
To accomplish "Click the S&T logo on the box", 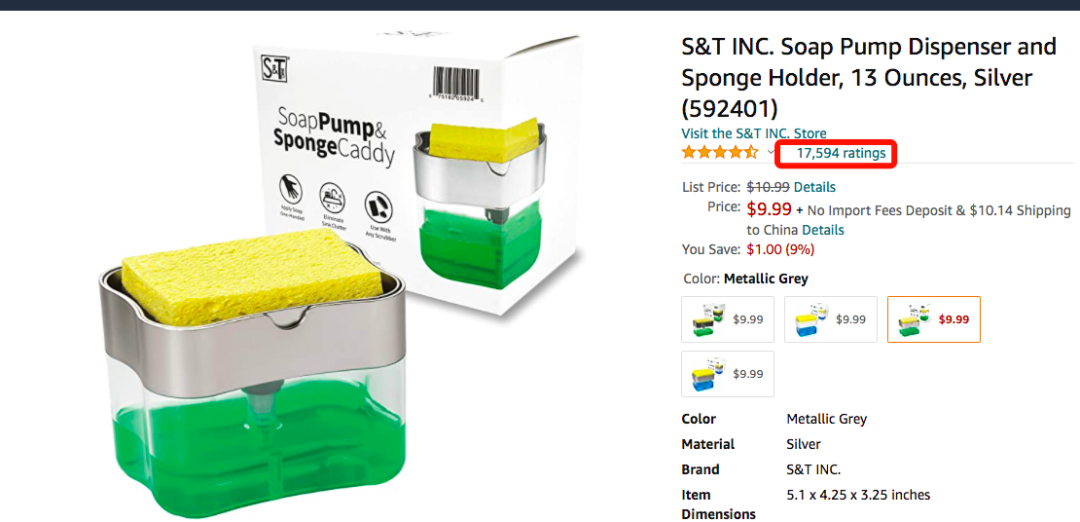I will tap(275, 67).
